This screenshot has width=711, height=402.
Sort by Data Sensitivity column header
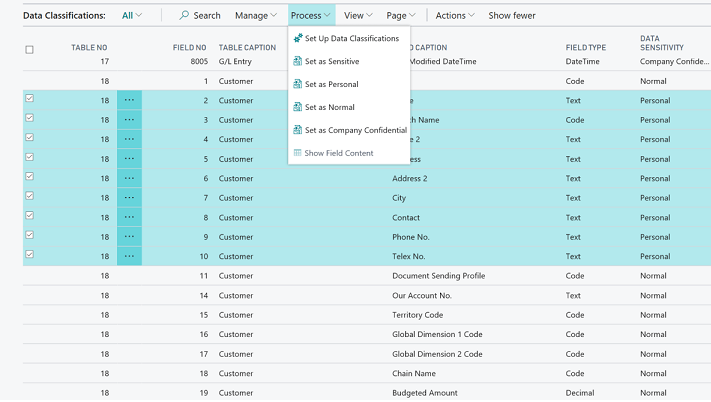coord(662,43)
